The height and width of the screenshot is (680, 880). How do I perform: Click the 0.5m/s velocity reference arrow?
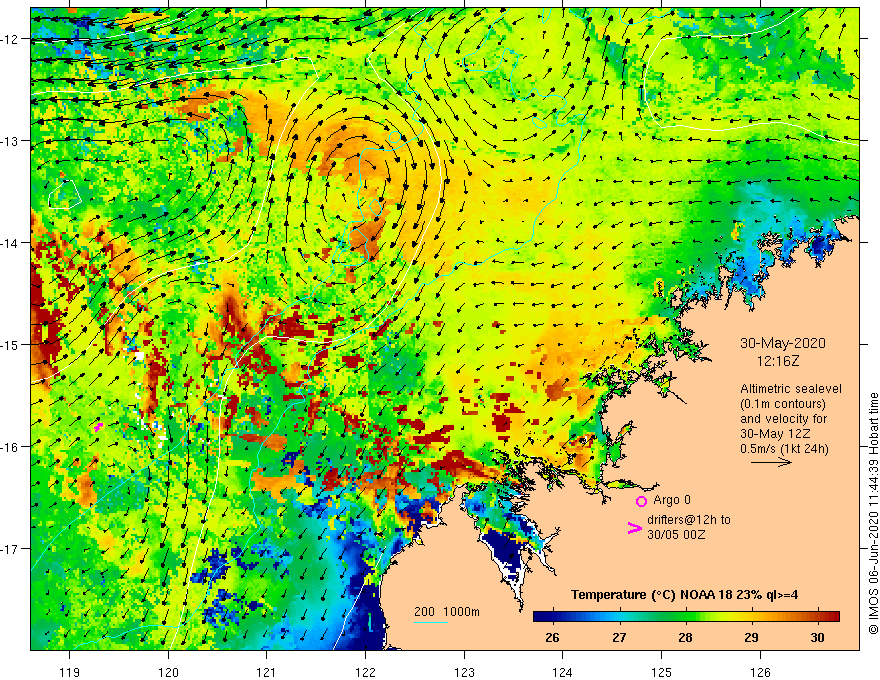[771, 462]
